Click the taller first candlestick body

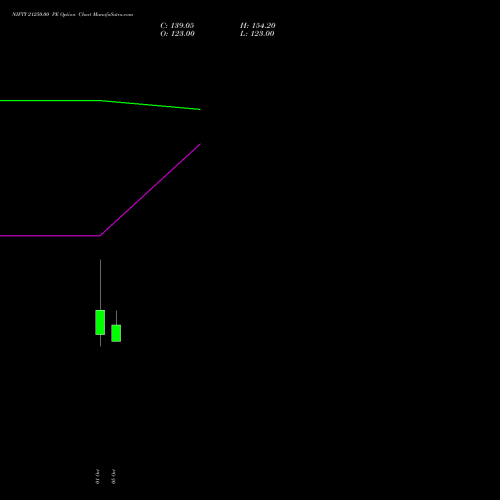point(100,322)
